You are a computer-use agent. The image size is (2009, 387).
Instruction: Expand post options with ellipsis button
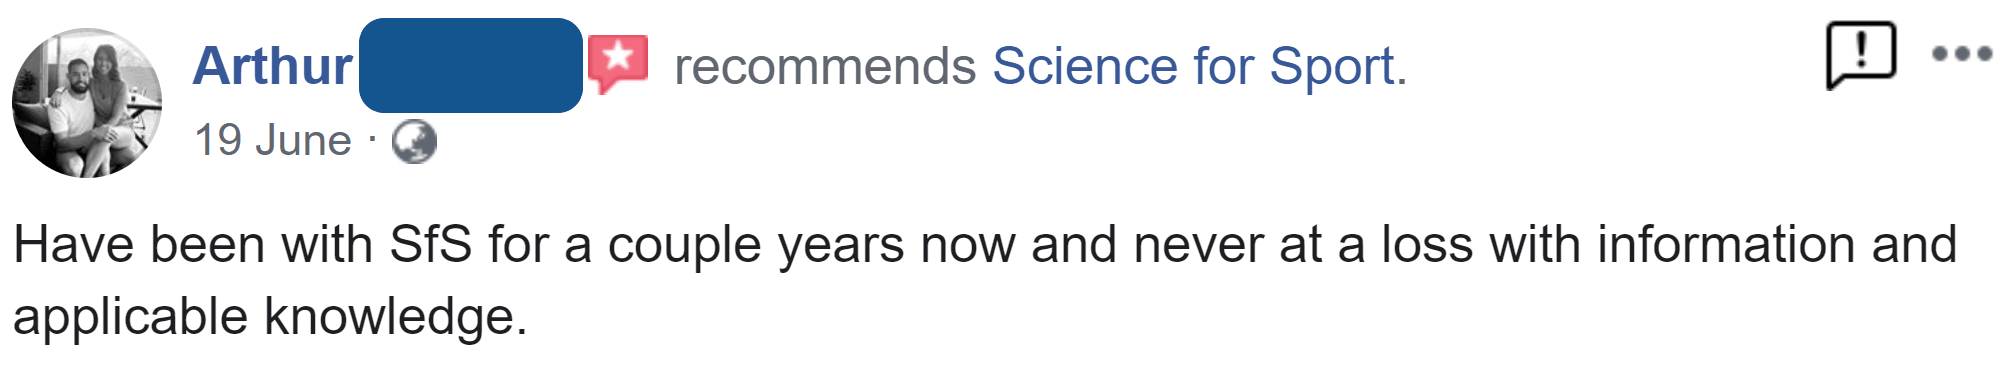coord(1962,54)
